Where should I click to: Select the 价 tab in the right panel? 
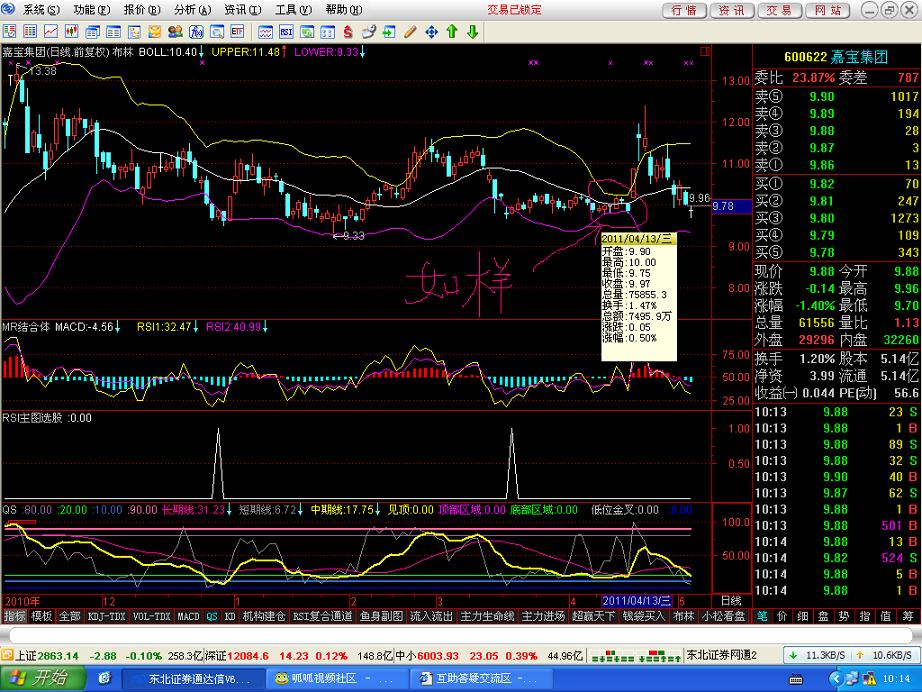click(781, 616)
